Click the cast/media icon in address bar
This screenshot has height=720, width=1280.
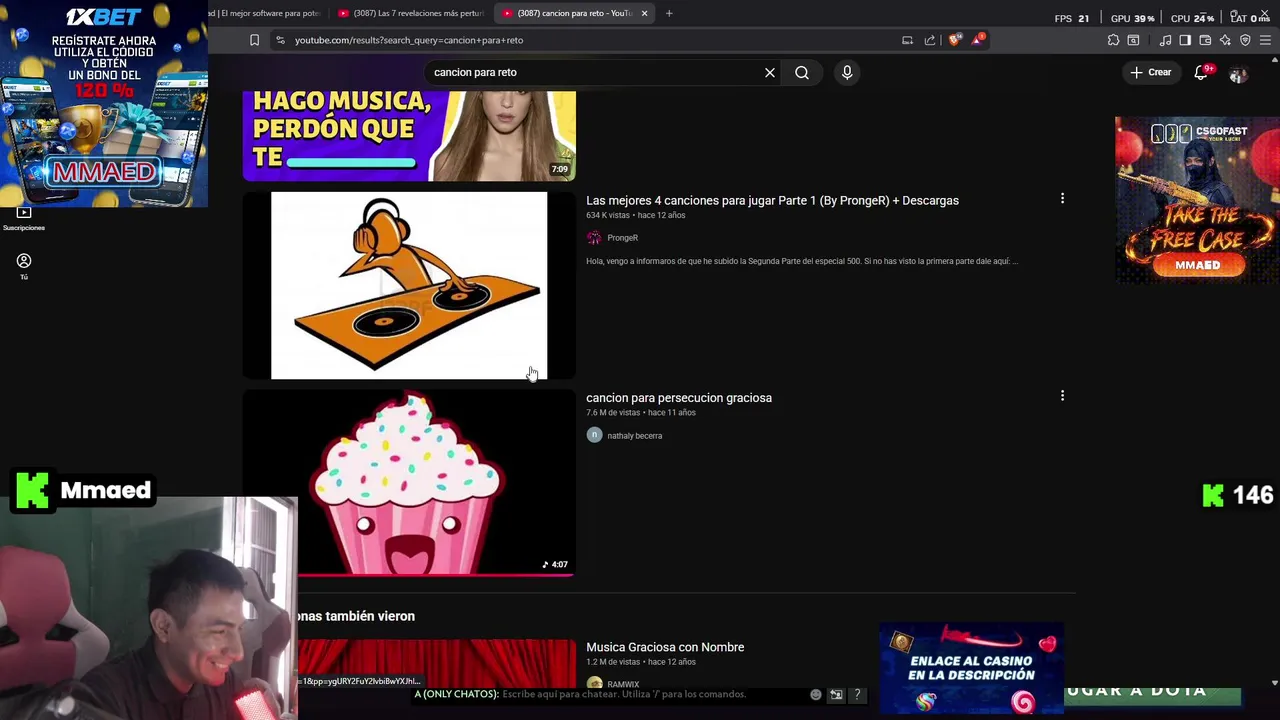(907, 40)
